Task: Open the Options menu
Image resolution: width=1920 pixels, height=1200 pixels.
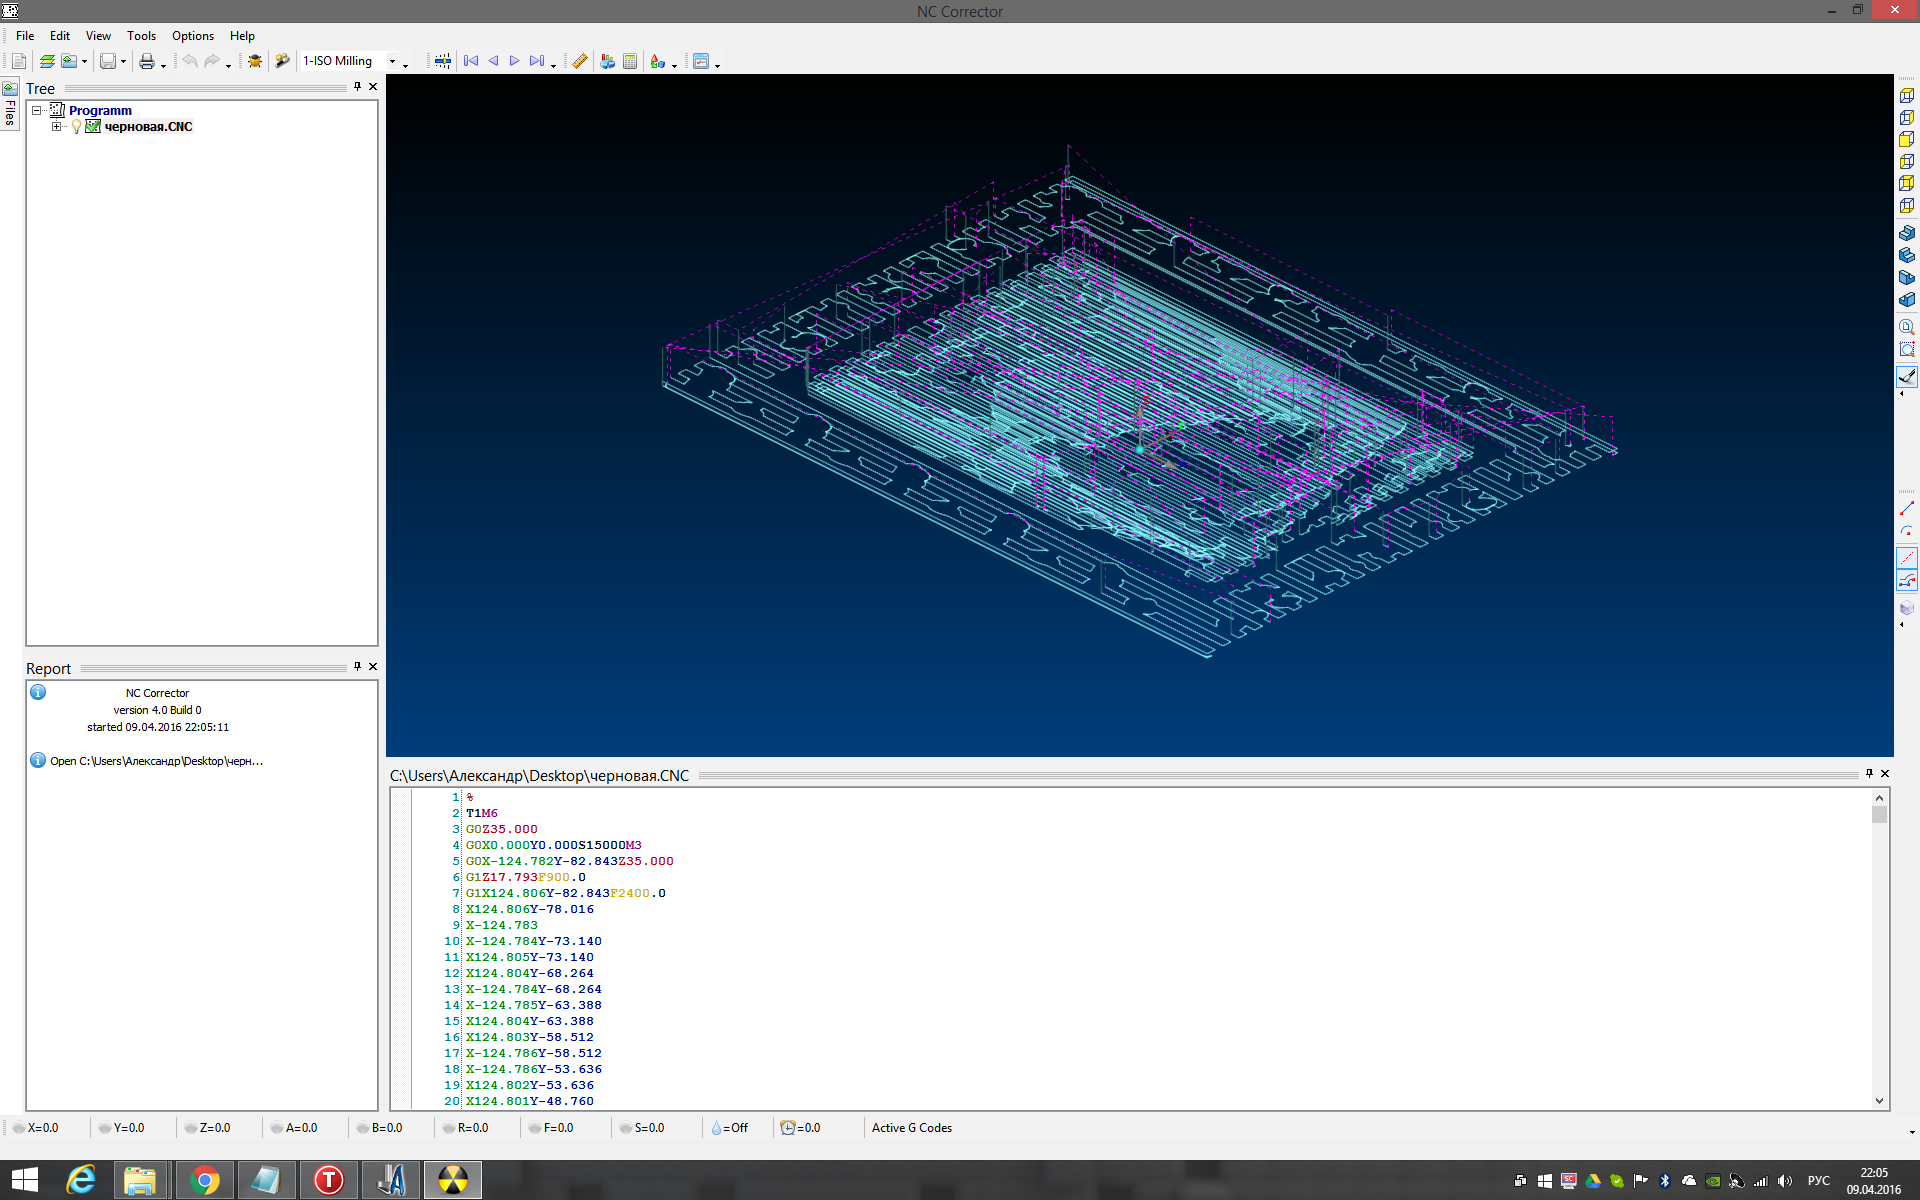Action: click(x=192, y=35)
